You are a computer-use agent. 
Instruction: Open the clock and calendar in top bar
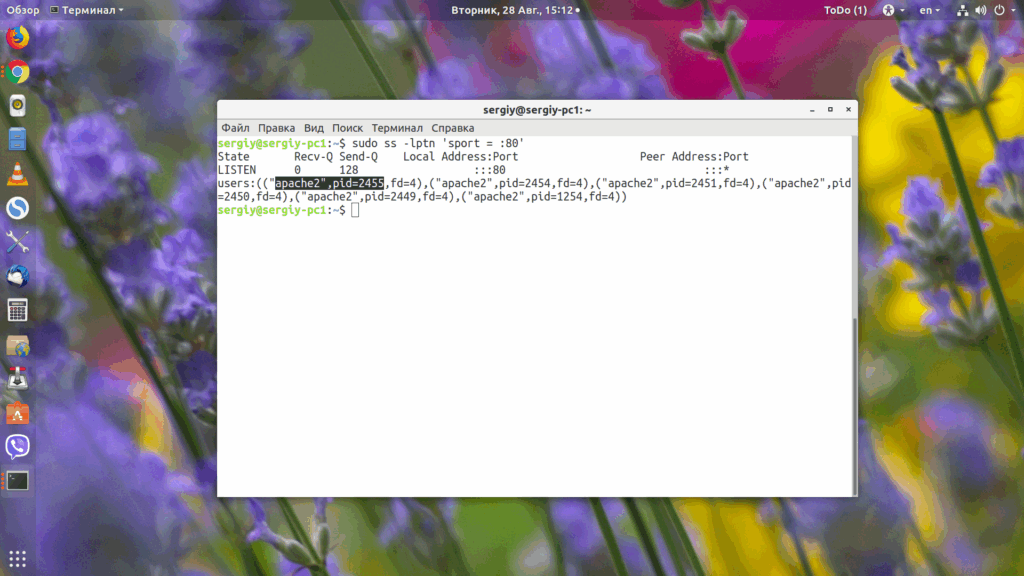515,10
